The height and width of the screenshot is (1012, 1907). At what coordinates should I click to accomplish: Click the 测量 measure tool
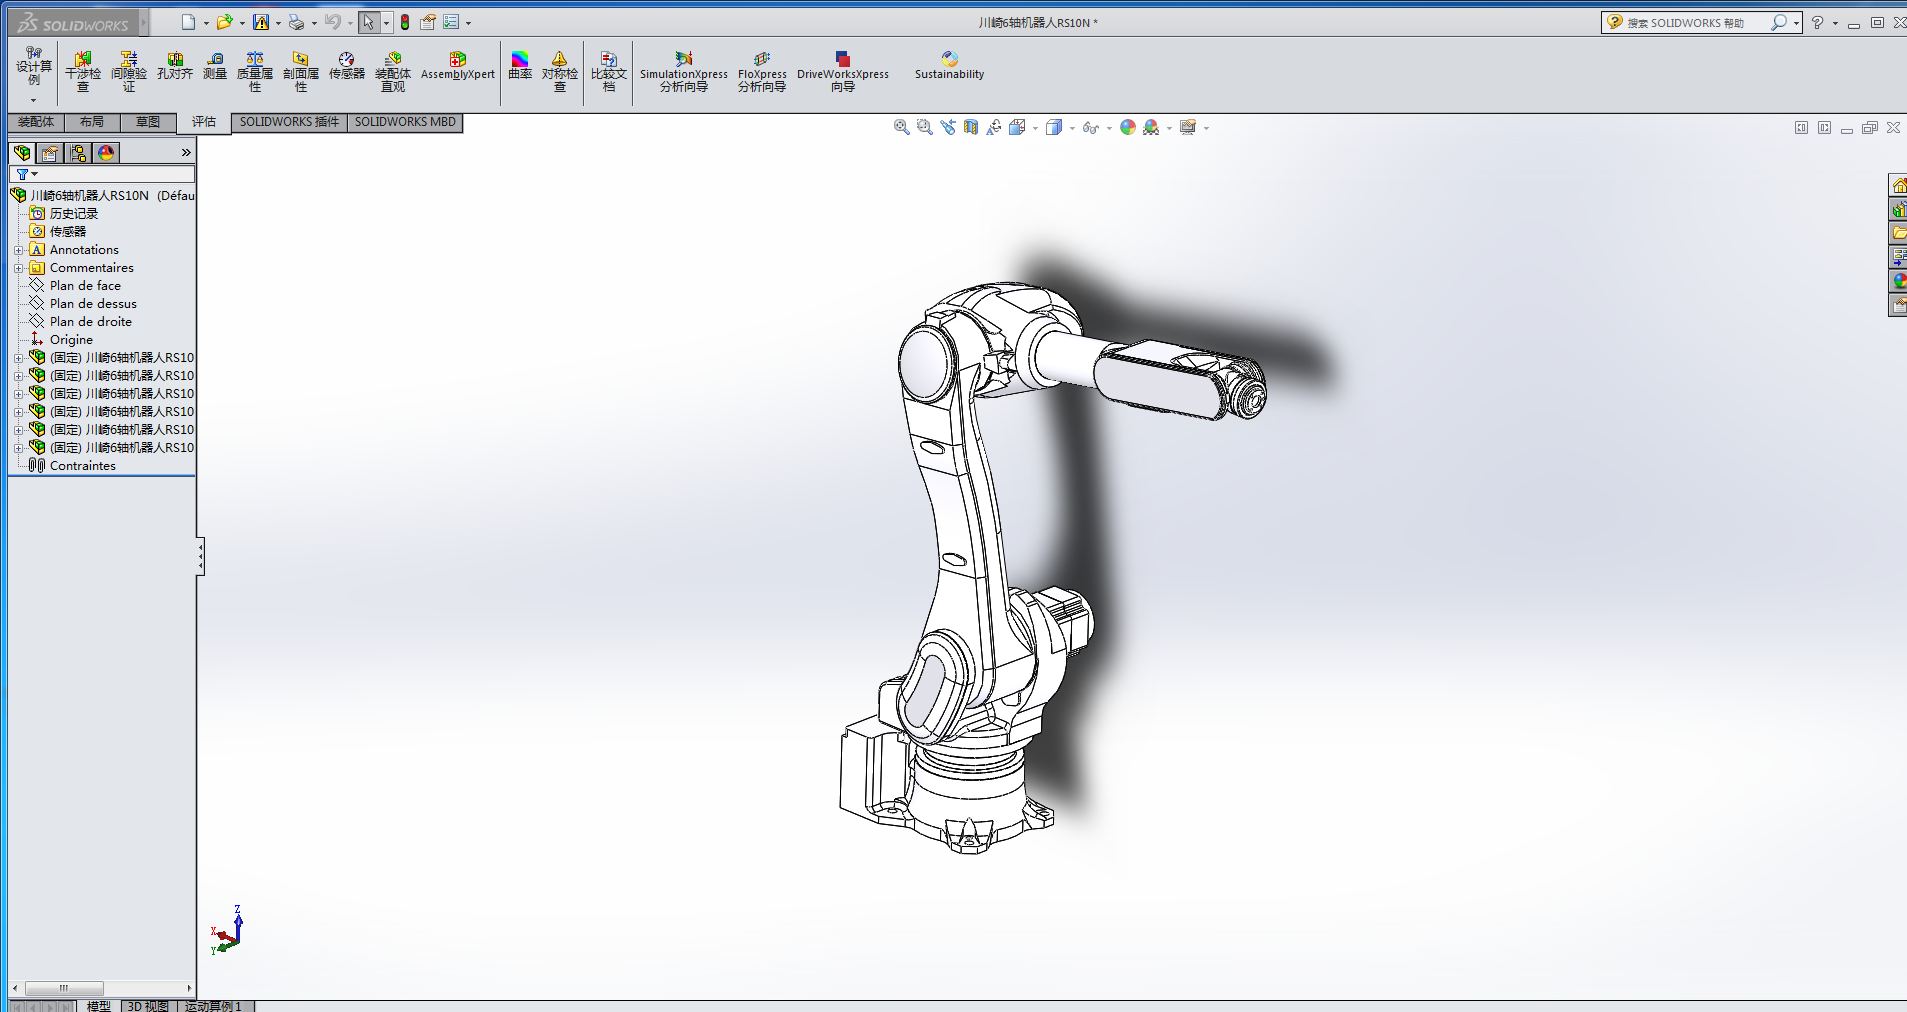215,66
